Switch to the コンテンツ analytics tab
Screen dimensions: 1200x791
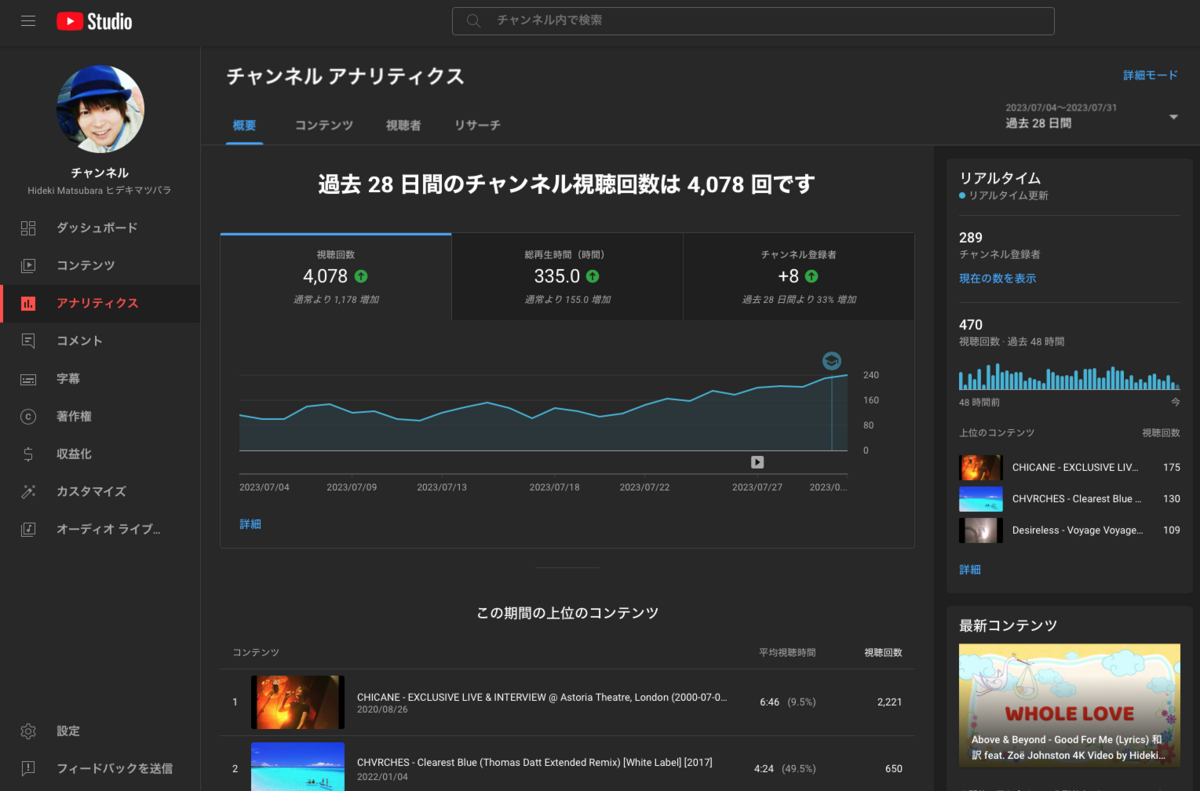(324, 125)
